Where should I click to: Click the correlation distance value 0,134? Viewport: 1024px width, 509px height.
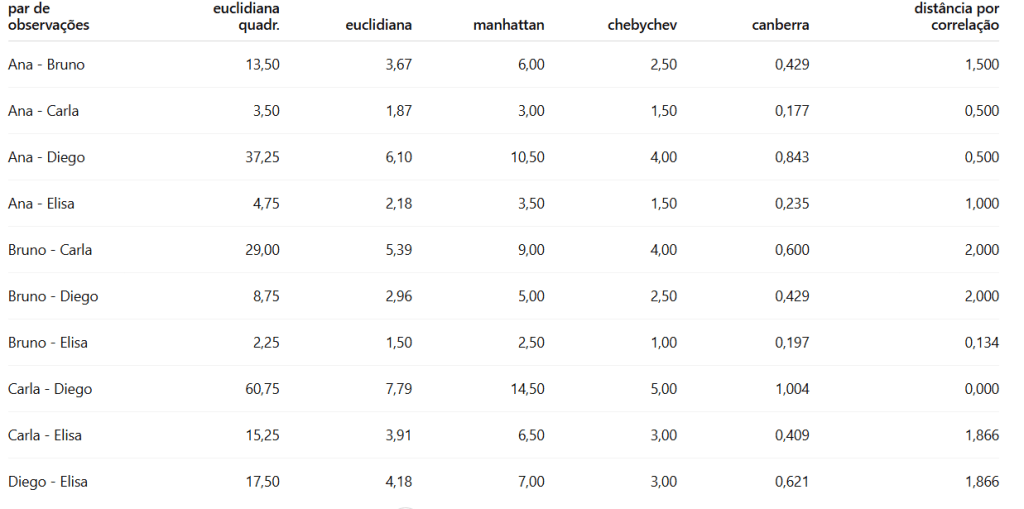[x=982, y=343]
